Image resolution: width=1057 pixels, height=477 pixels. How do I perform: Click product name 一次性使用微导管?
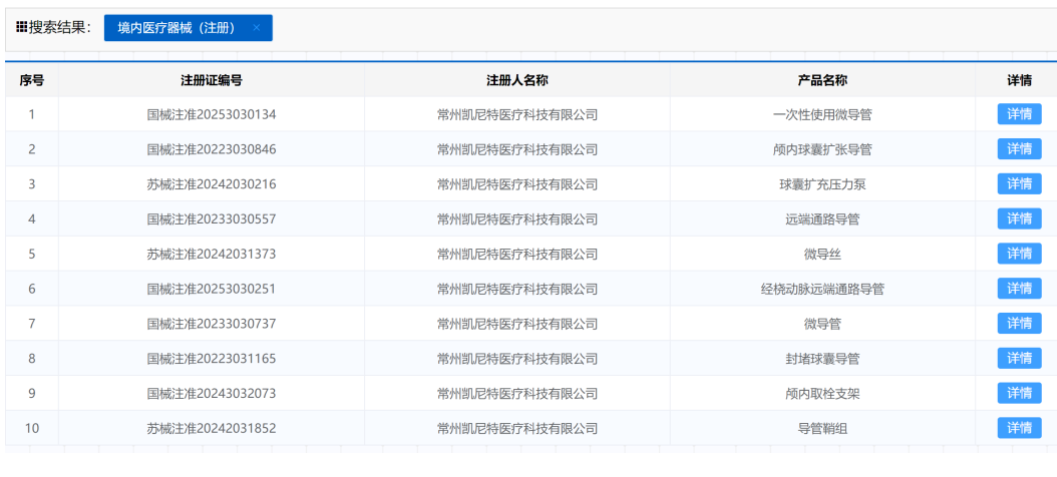[822, 115]
